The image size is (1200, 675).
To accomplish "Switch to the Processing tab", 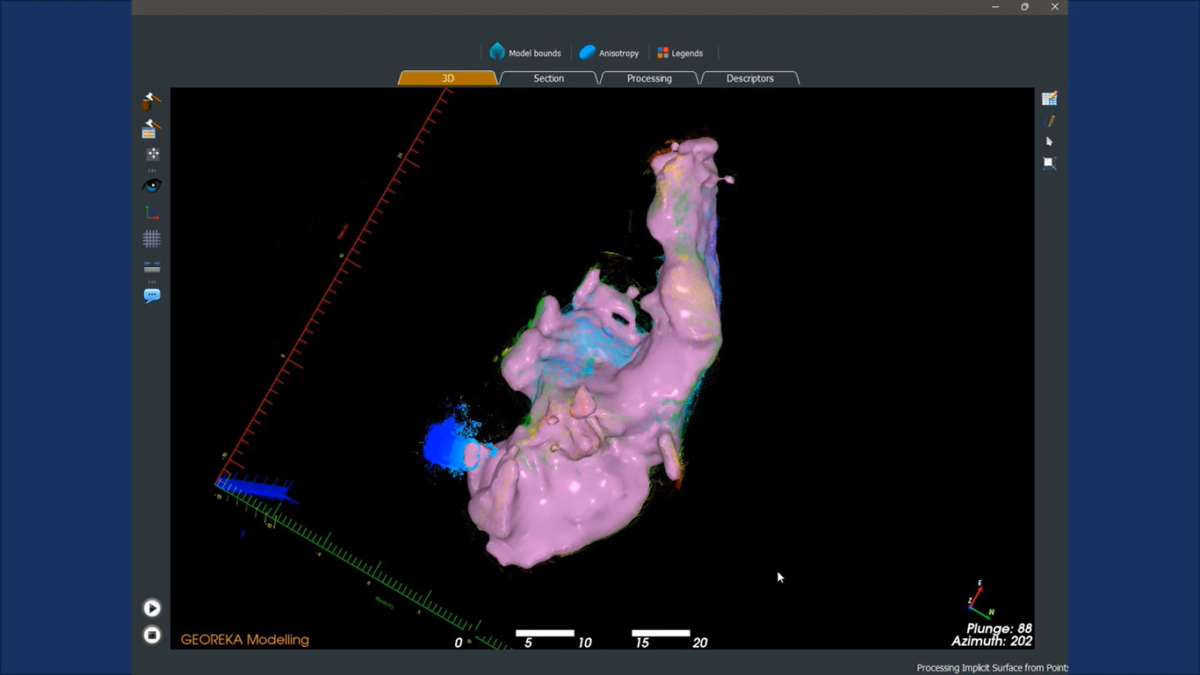I will pos(649,78).
